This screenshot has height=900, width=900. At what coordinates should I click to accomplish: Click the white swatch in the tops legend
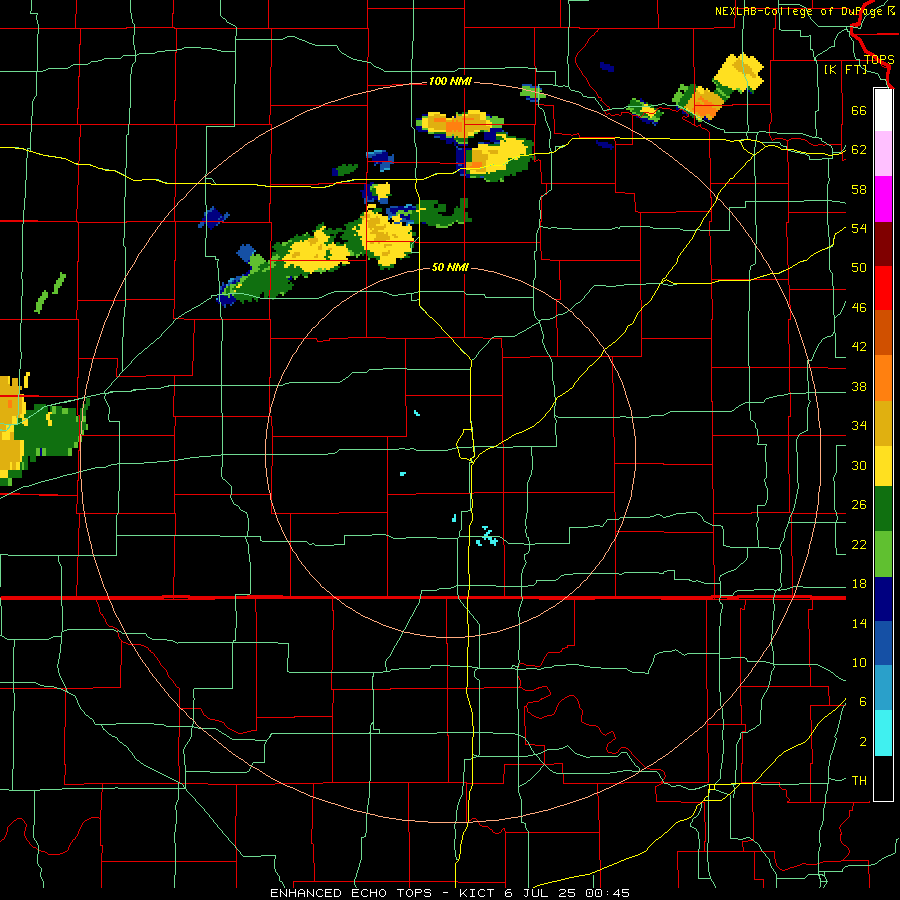tap(883, 110)
